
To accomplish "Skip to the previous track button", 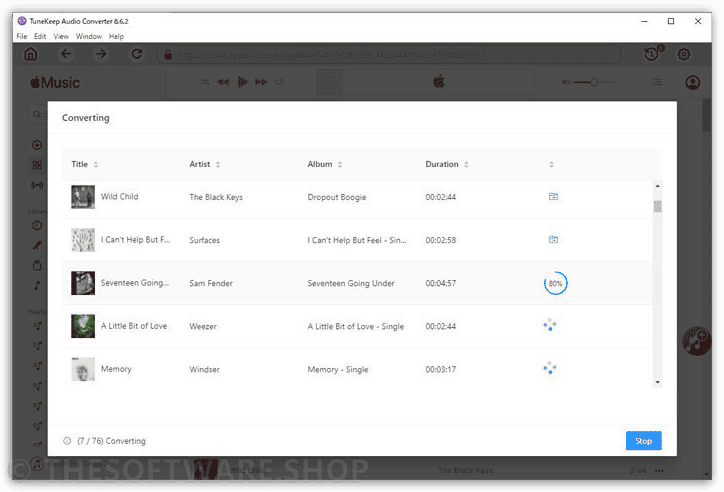I will 223,82.
